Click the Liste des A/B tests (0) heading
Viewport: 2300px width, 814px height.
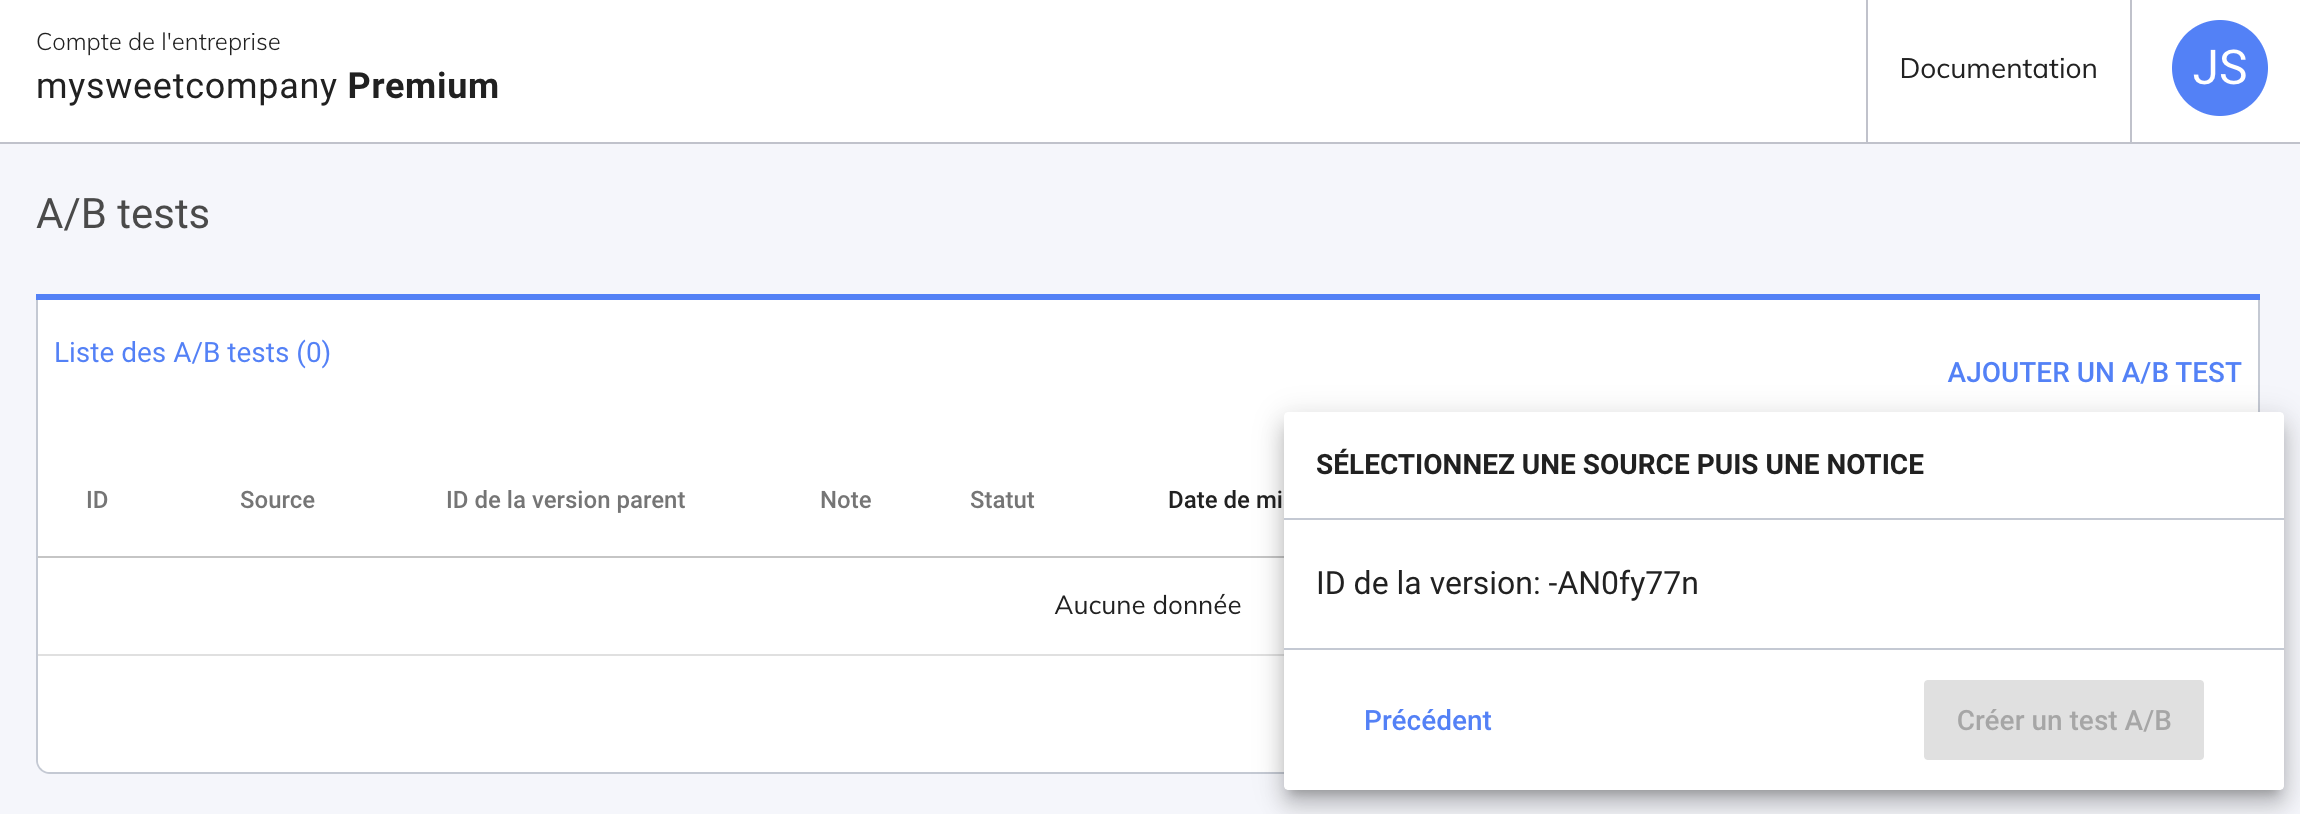[x=192, y=353]
